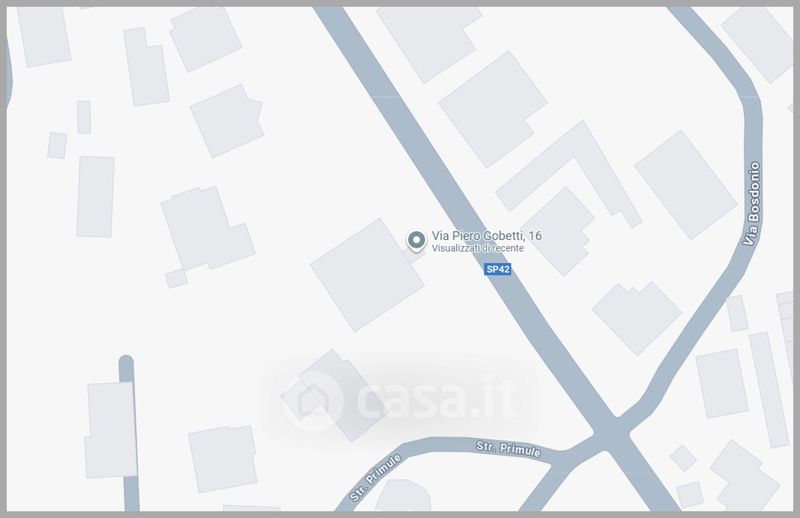Click the casa.it watermark text
The image size is (800, 518).
tap(438, 400)
